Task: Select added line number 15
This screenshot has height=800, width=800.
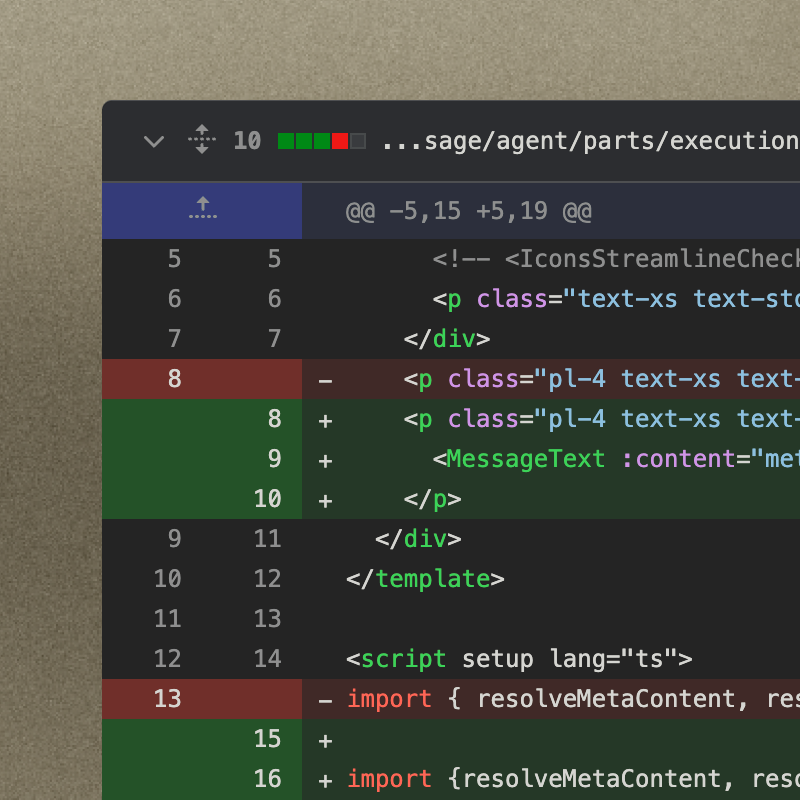Action: (x=267, y=739)
